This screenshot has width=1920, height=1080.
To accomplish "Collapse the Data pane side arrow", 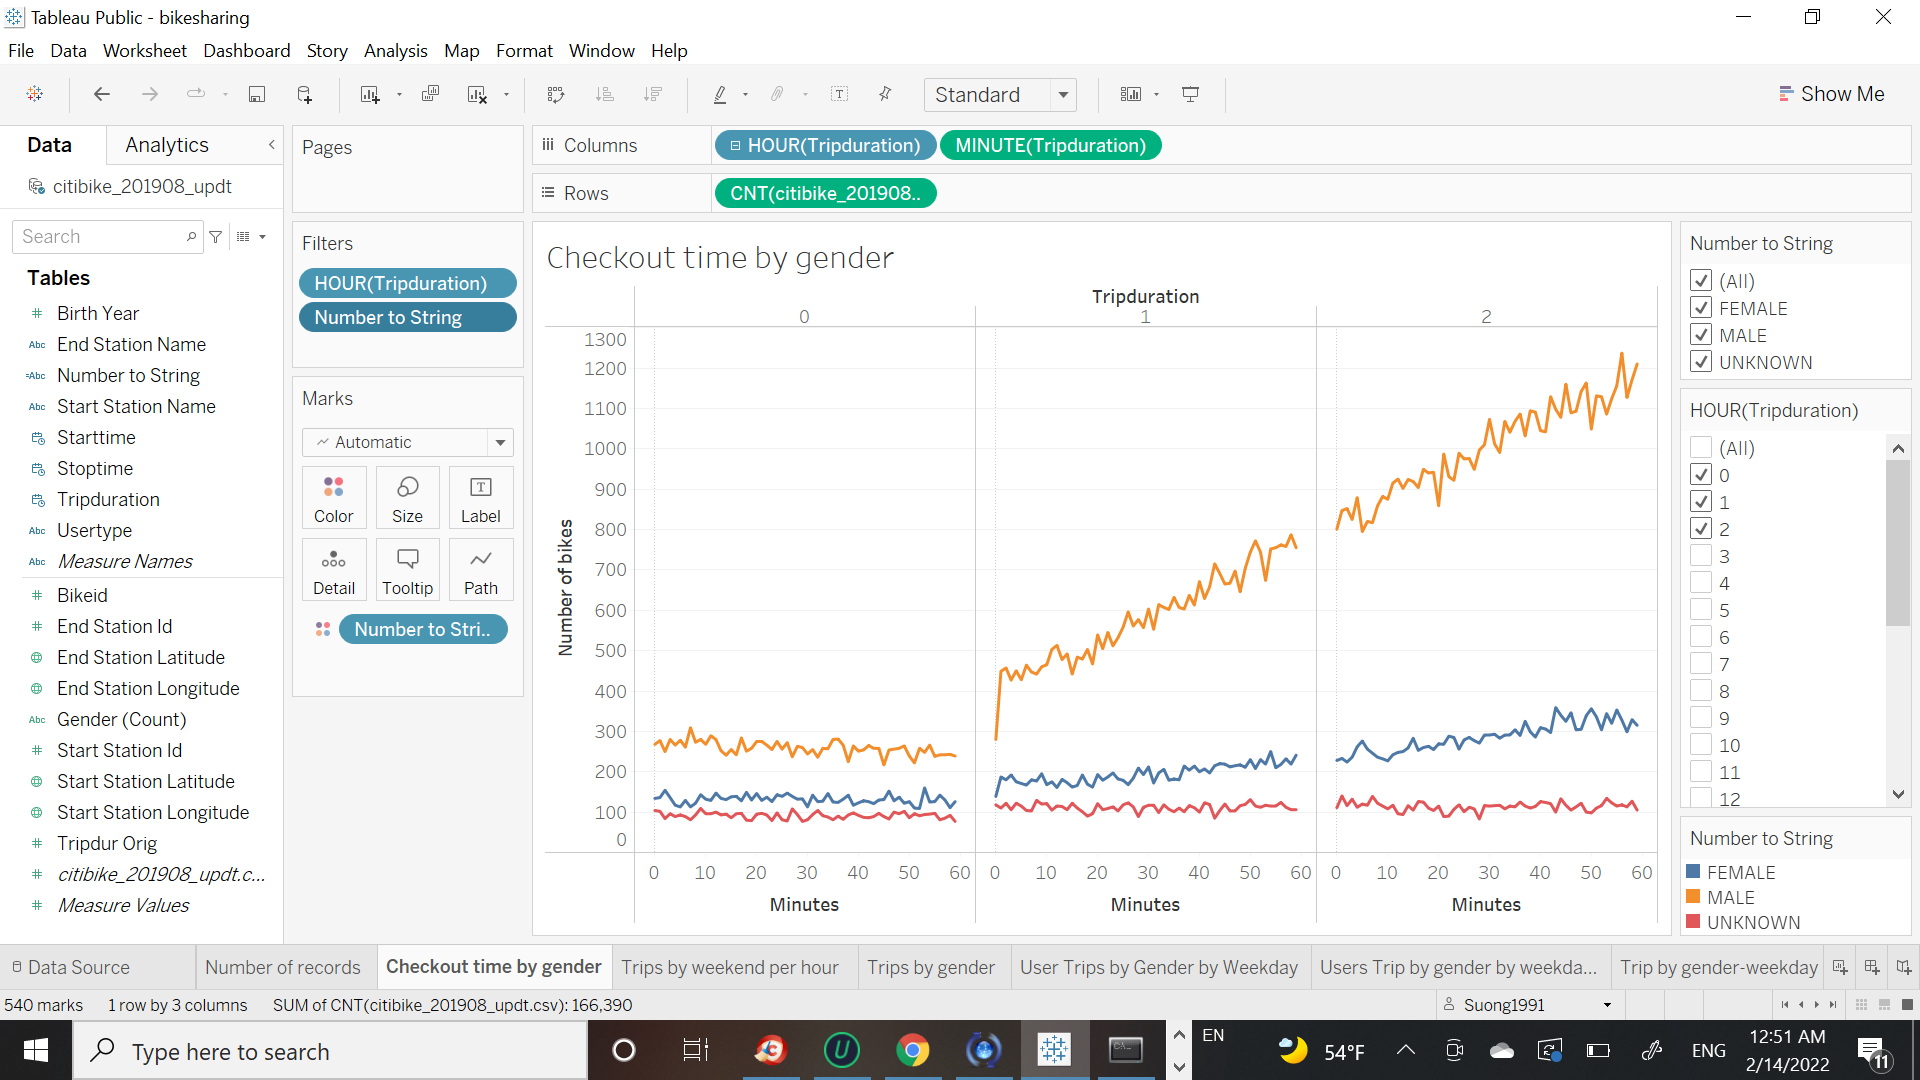I will [x=271, y=145].
